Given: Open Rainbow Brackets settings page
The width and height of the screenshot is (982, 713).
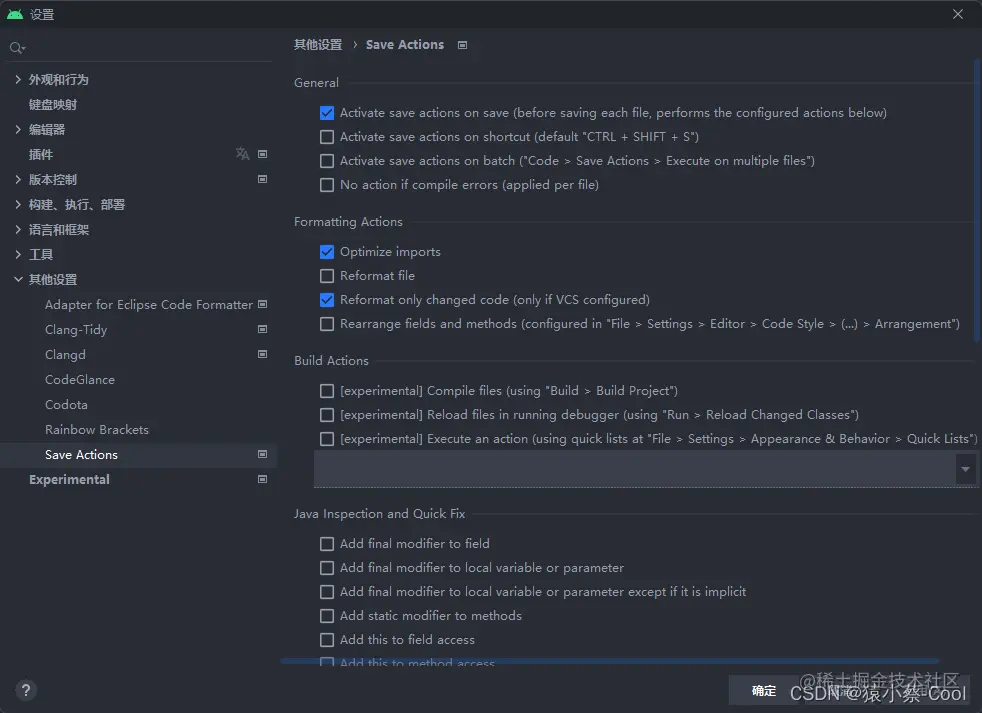Looking at the screenshot, I should coord(96,430).
